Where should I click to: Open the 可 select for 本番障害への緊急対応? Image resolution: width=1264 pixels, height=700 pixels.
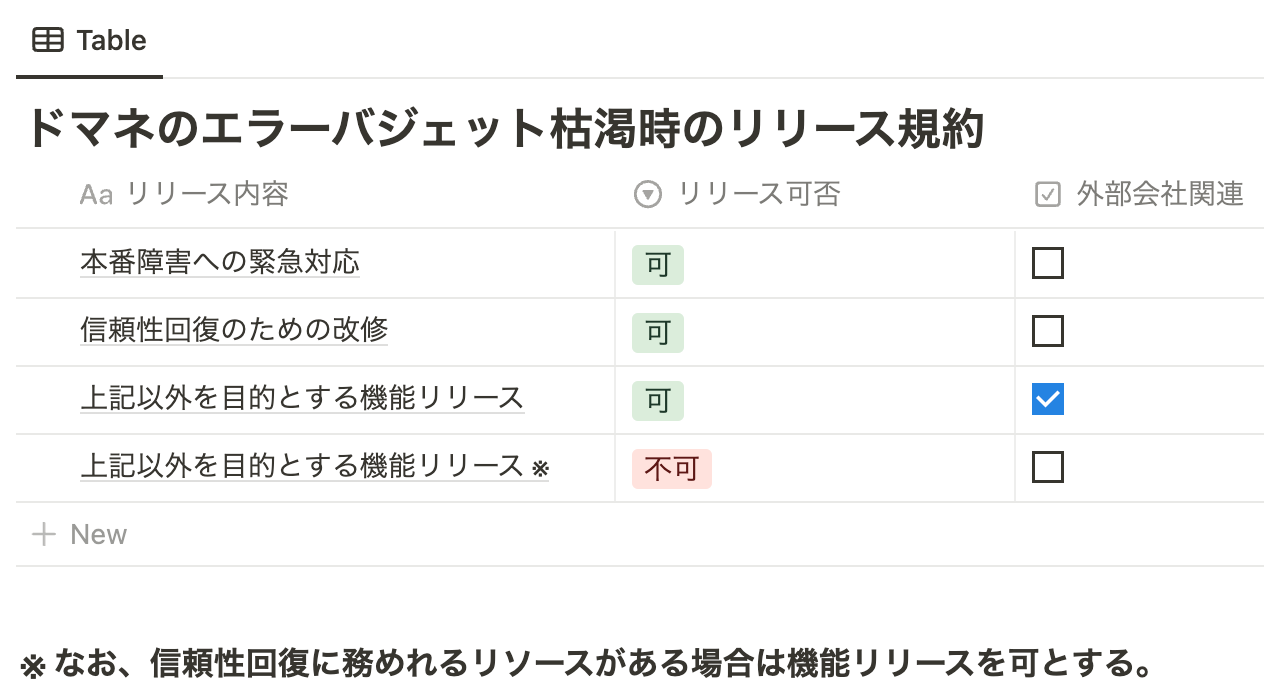click(x=658, y=265)
